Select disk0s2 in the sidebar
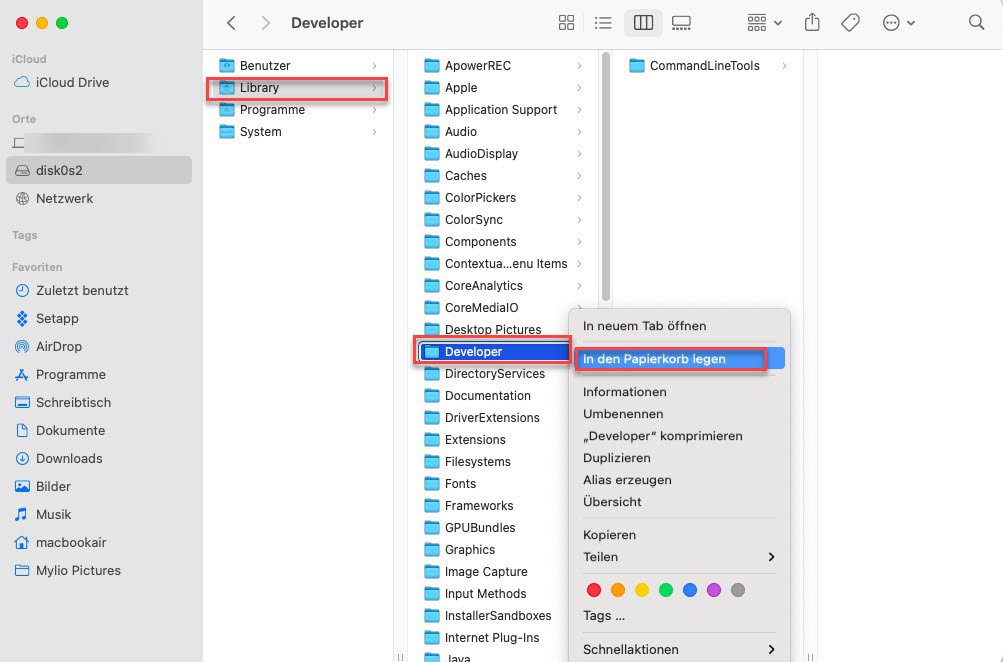The height and width of the screenshot is (662, 1003). (99, 170)
